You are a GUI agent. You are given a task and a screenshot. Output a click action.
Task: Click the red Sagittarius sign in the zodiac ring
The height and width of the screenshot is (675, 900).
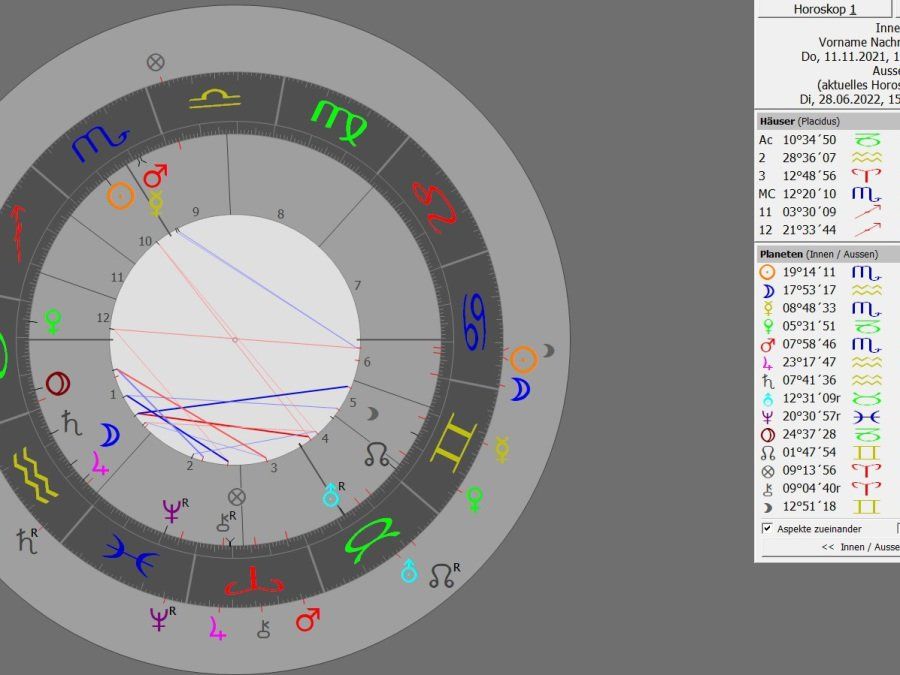[x=18, y=232]
